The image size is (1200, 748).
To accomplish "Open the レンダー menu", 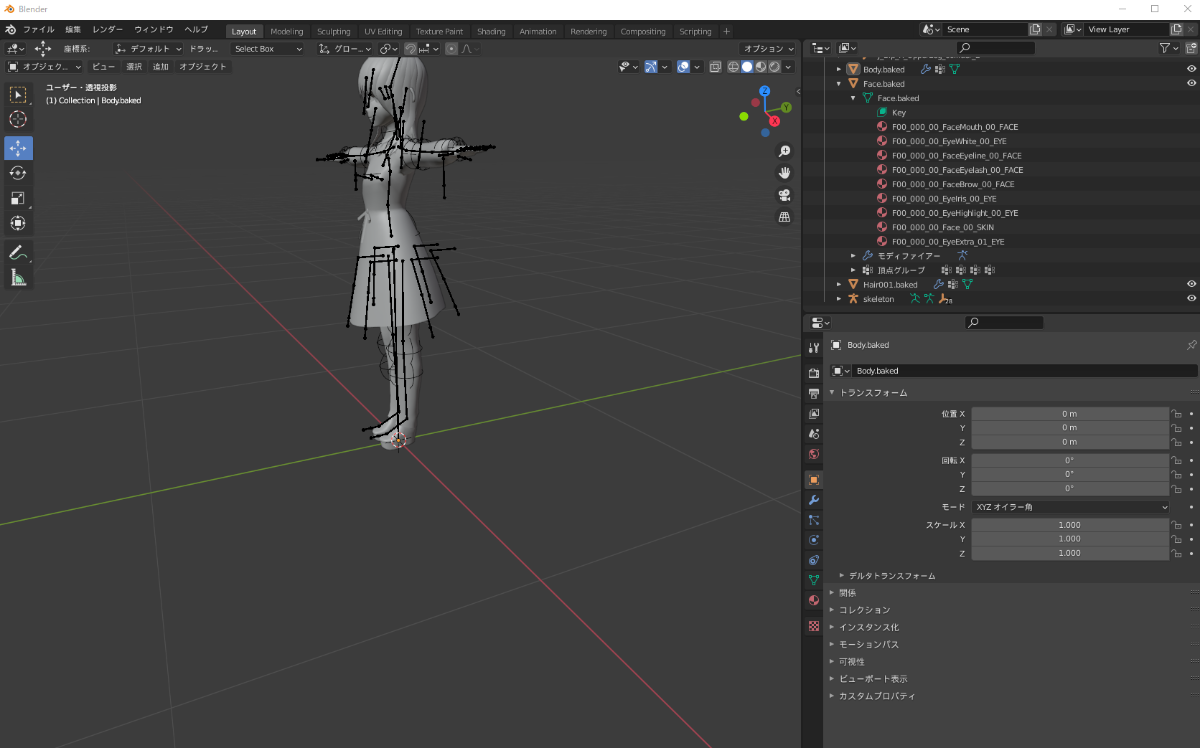I will (108, 30).
